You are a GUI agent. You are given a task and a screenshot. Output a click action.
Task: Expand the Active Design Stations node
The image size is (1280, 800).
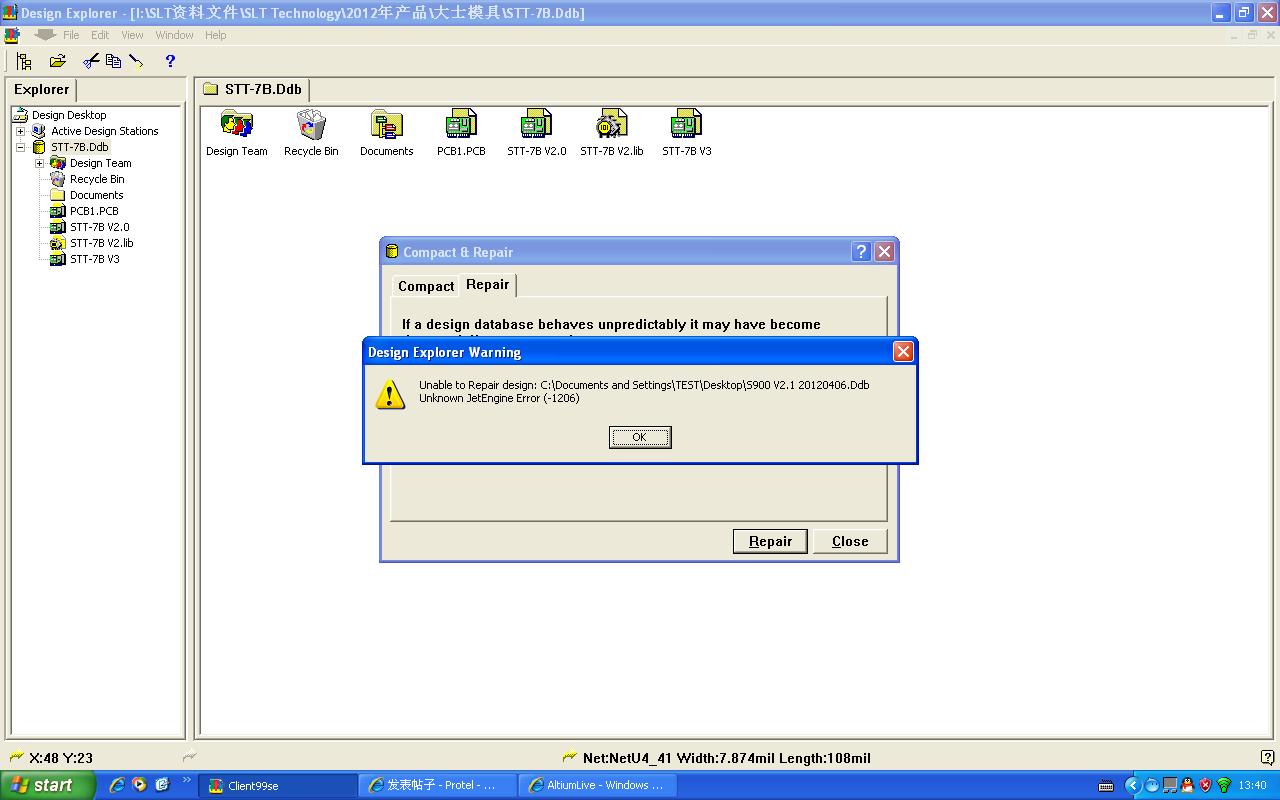[x=20, y=131]
